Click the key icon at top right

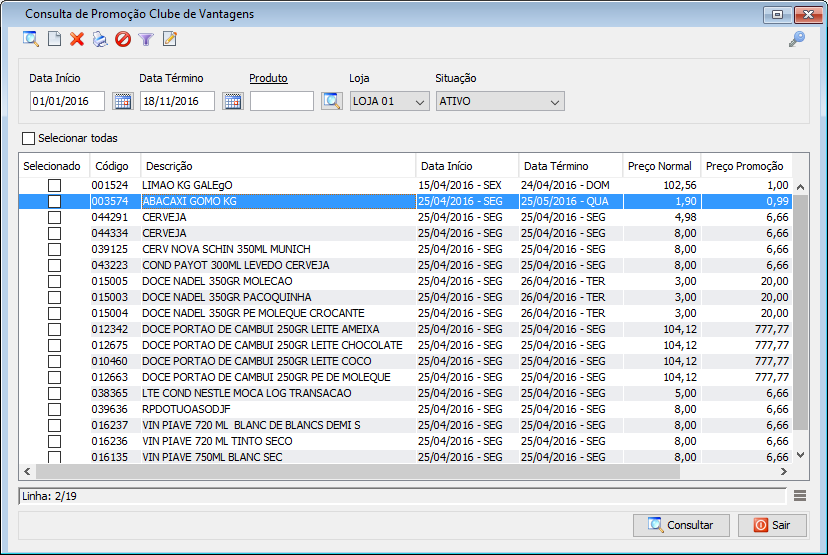tap(797, 39)
